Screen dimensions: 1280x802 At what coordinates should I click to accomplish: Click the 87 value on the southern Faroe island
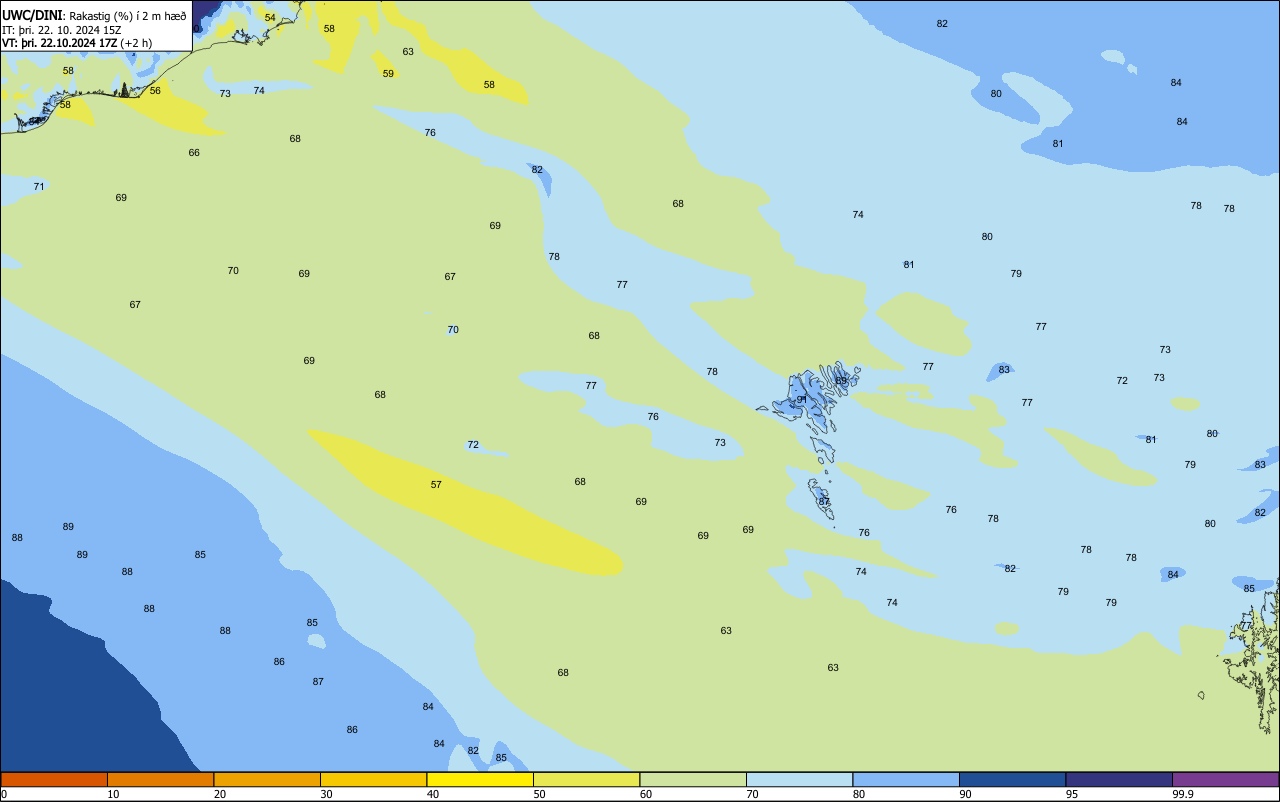[824, 501]
